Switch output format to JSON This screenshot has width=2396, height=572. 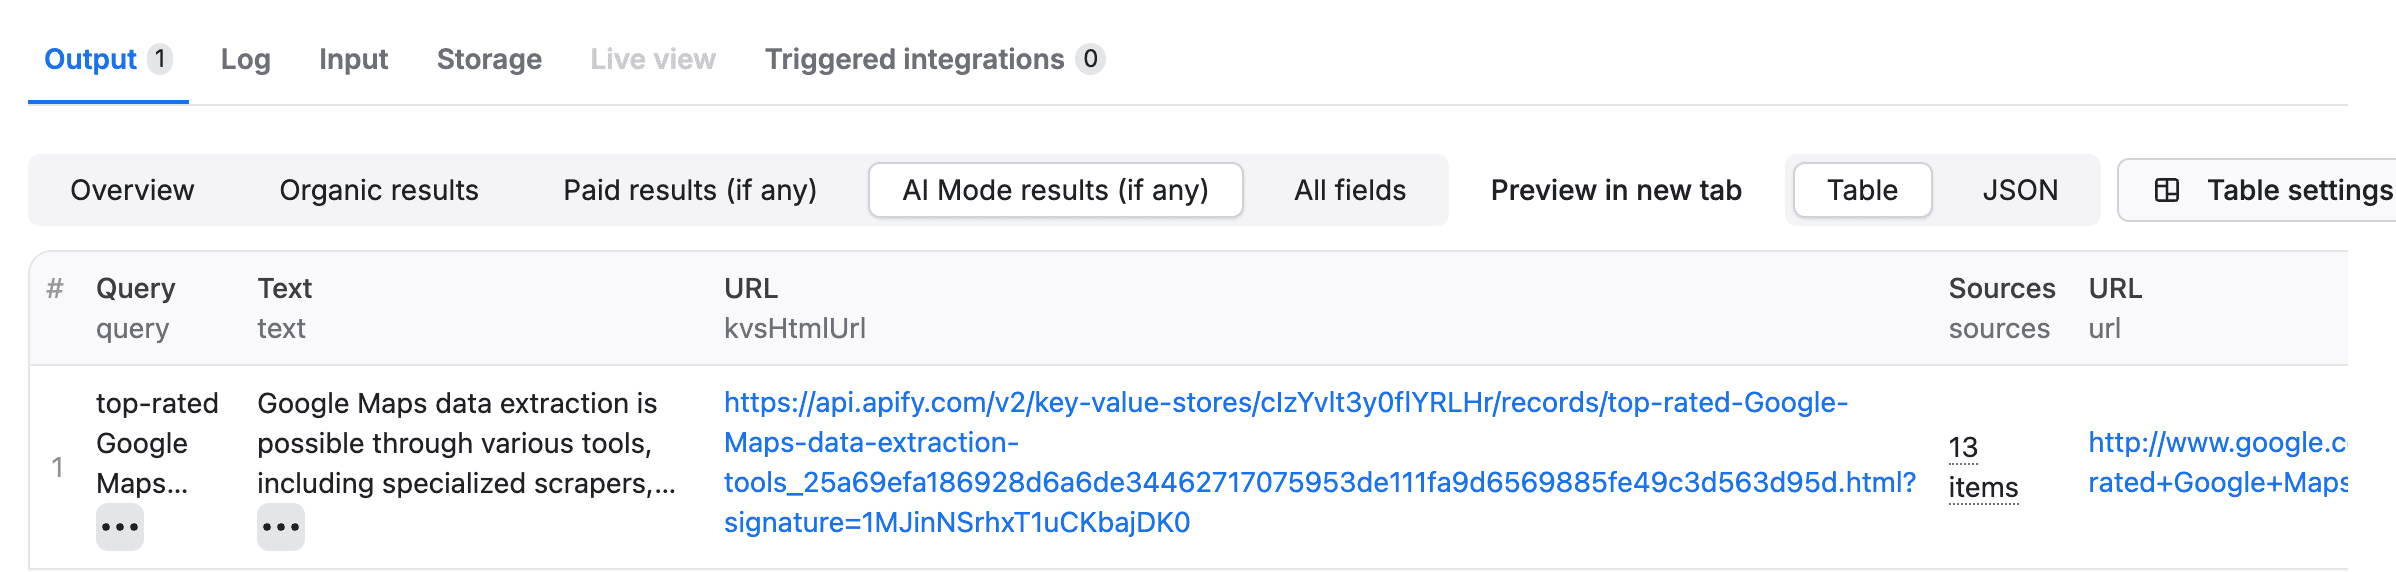2020,190
